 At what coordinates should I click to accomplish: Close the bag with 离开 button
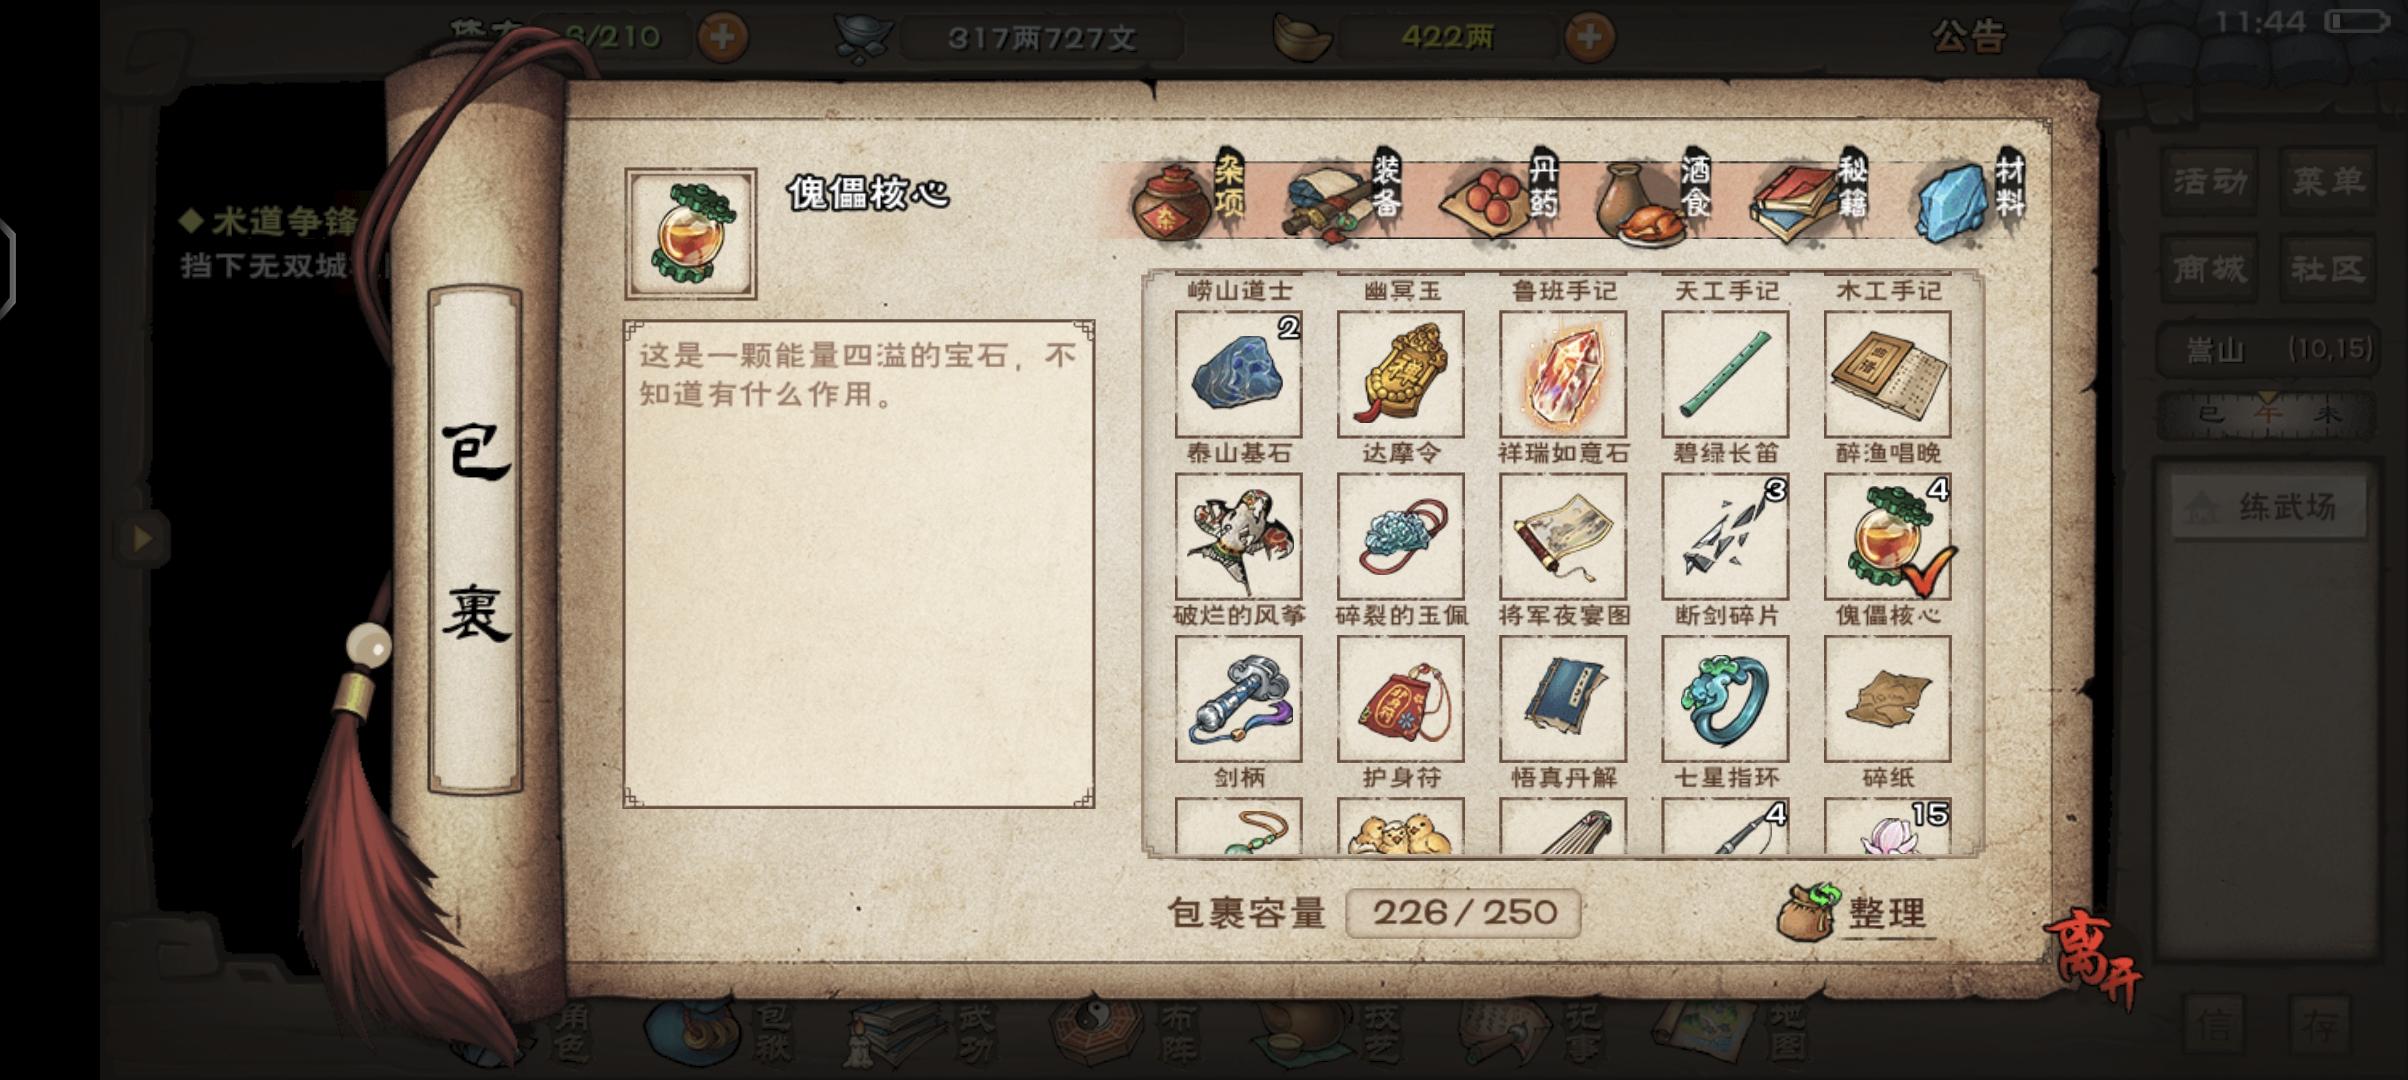pos(2094,958)
